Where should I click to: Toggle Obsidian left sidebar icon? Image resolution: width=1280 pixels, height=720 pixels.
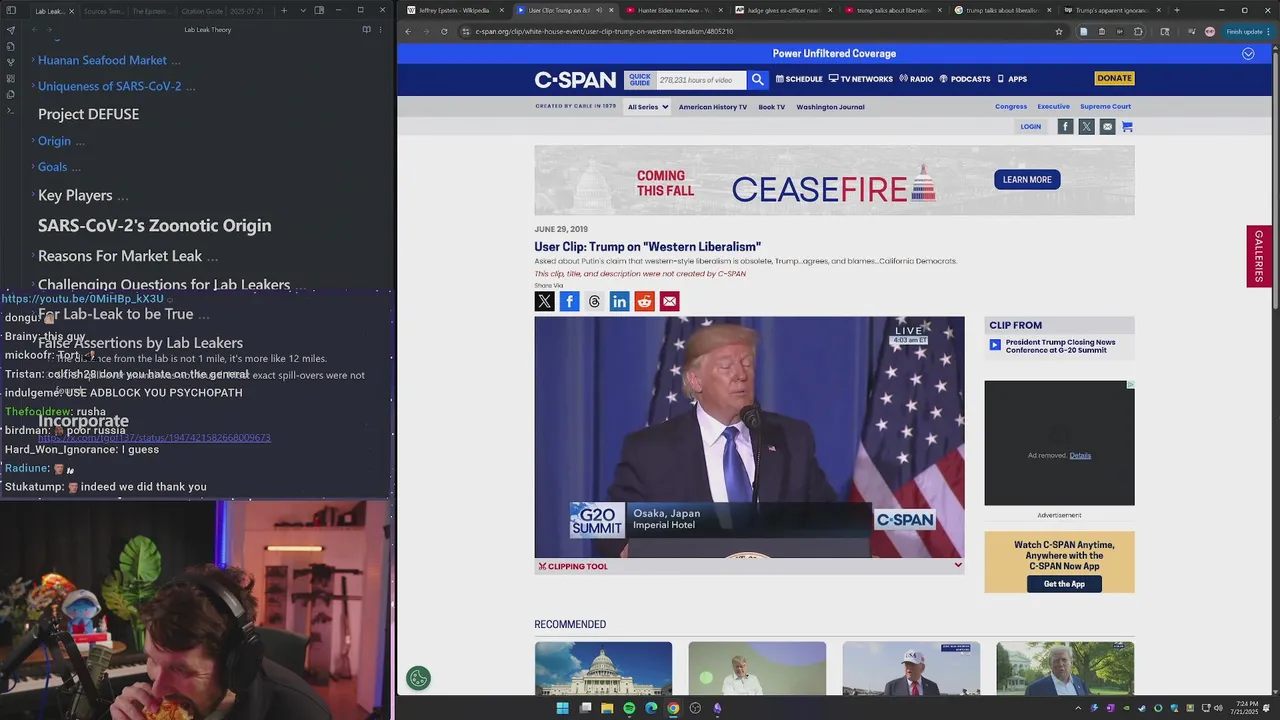[x=11, y=11]
